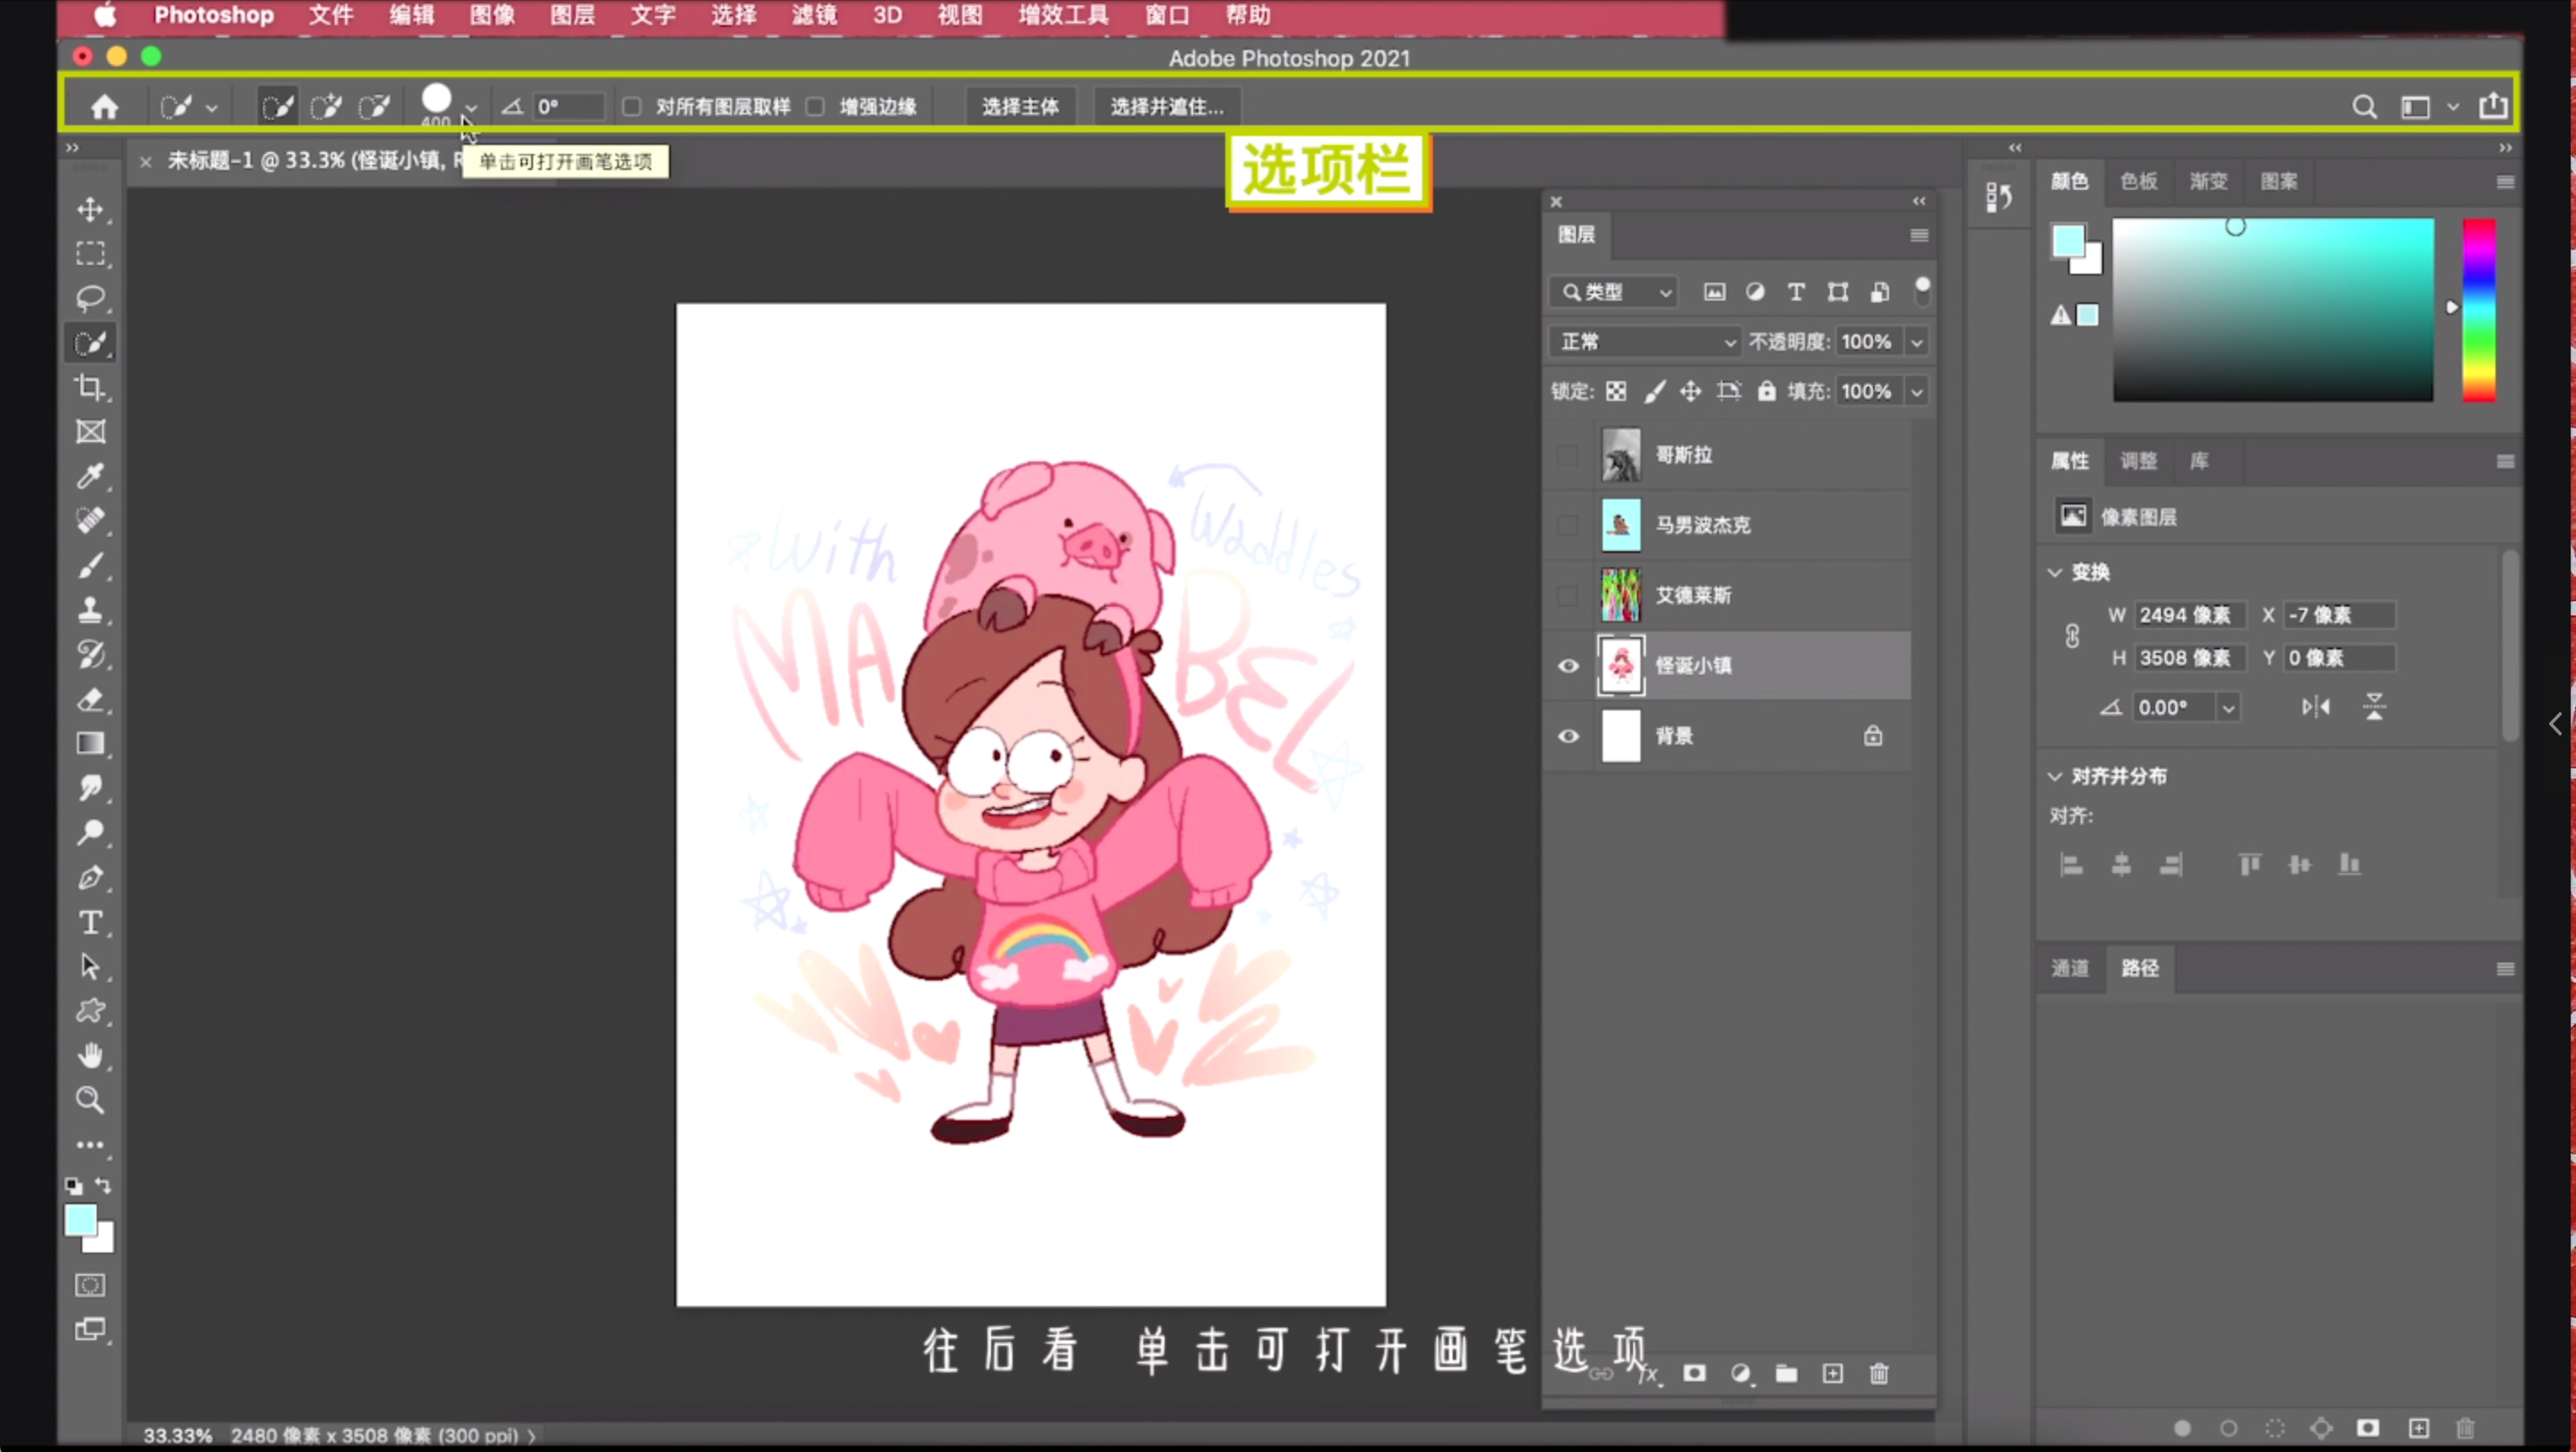Open the 正常 blend mode dropdown

tap(1645, 342)
